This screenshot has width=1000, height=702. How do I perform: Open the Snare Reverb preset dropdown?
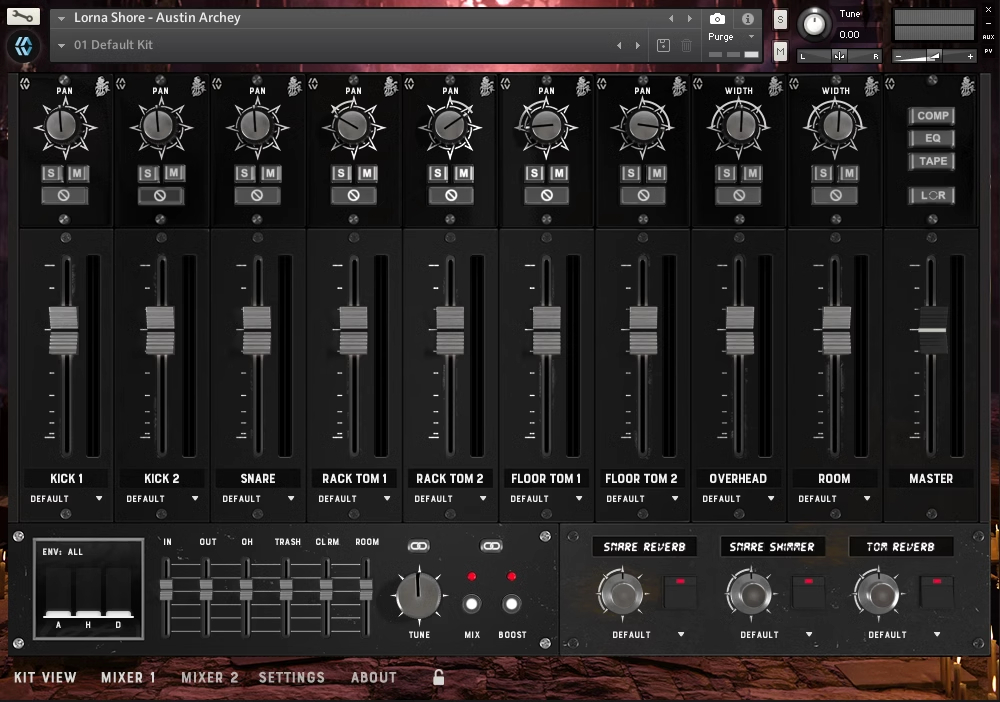point(648,634)
